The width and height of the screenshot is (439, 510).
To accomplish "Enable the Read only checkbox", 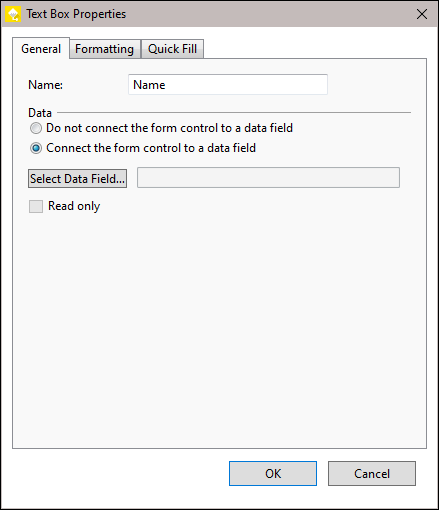I will point(36,206).
